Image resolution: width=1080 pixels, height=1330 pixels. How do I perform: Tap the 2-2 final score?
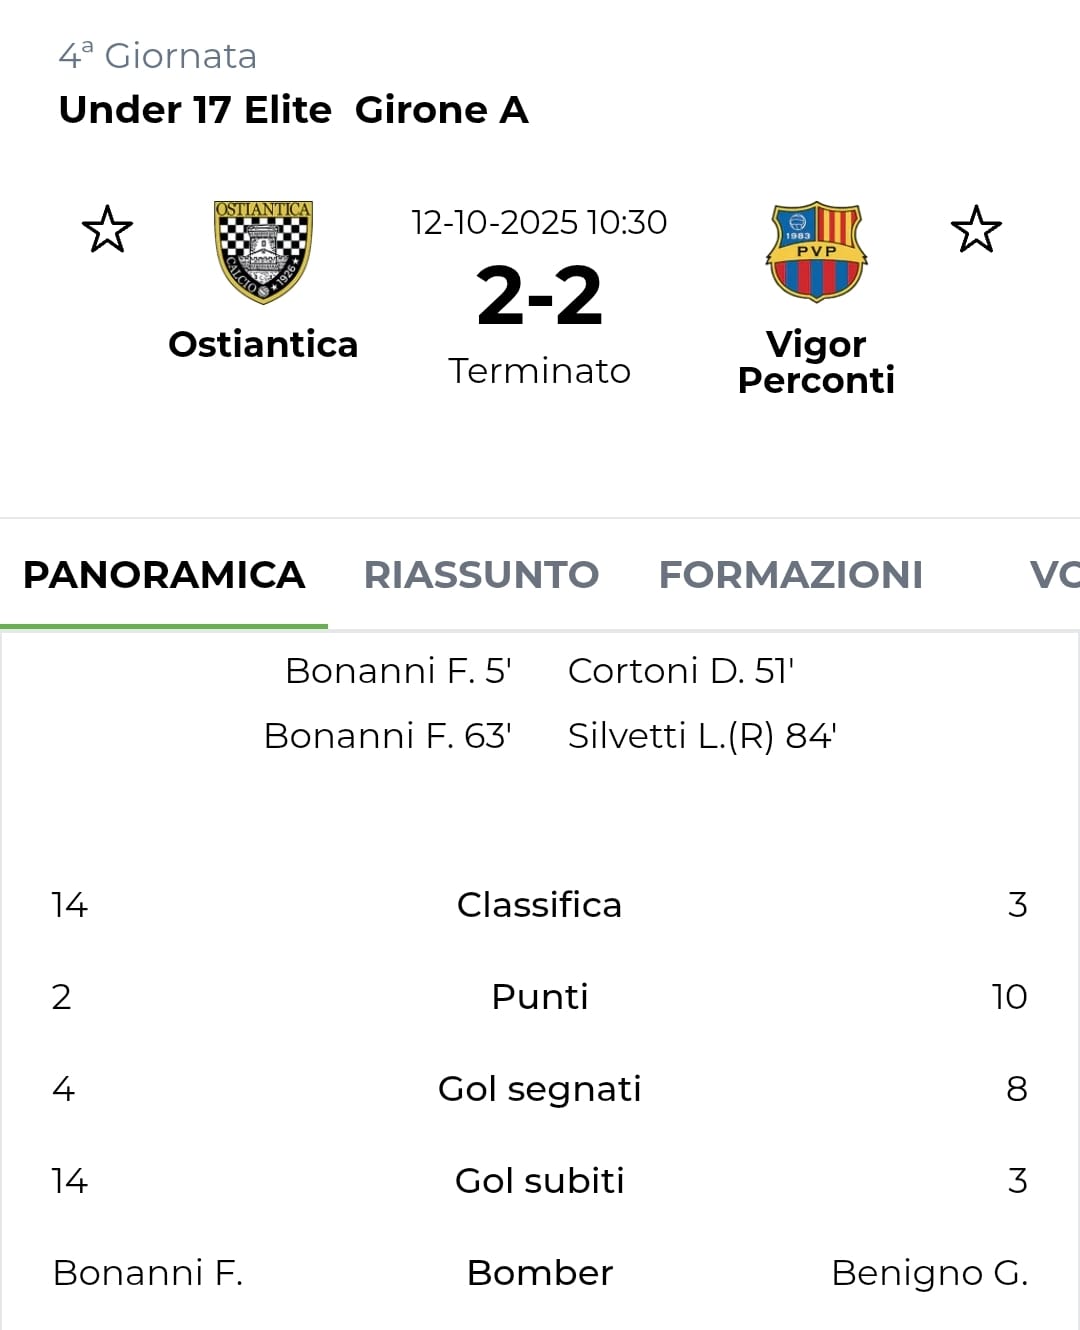click(x=539, y=296)
